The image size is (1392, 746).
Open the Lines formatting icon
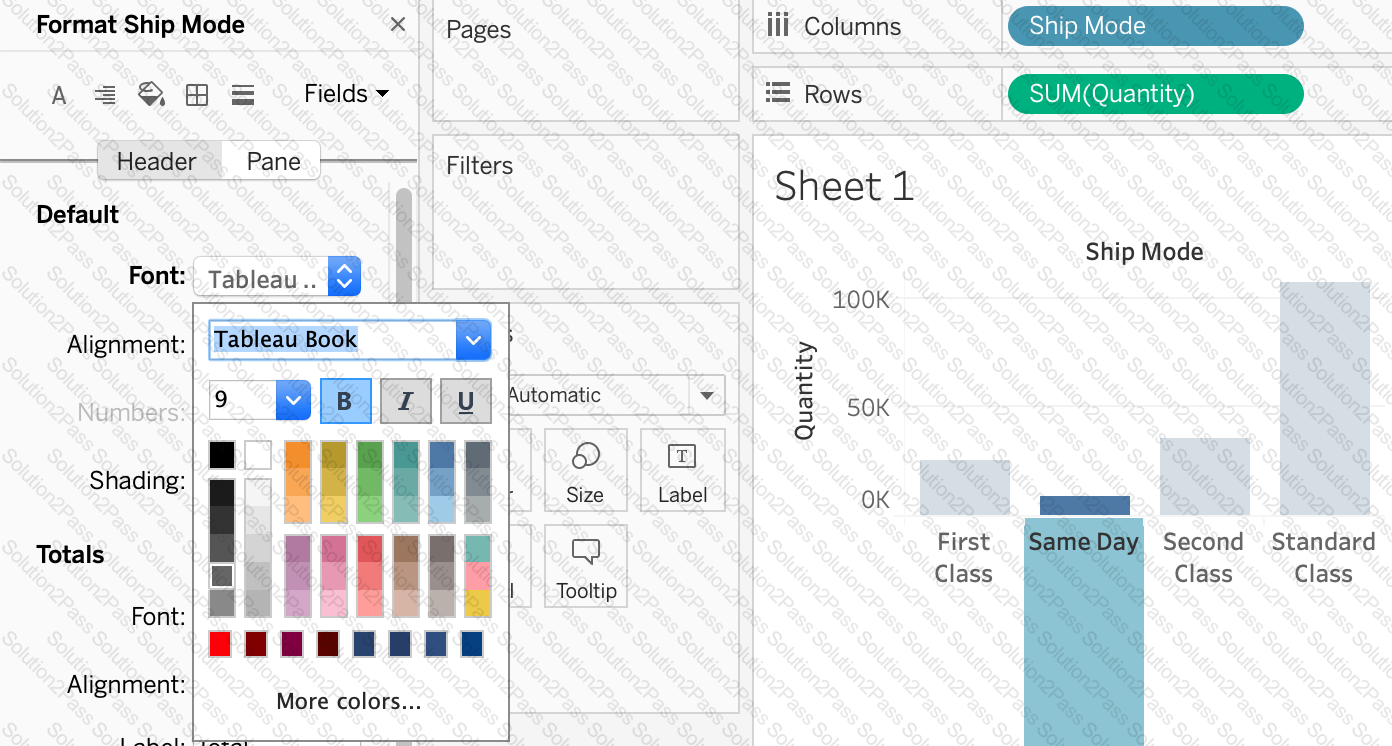pos(242,95)
